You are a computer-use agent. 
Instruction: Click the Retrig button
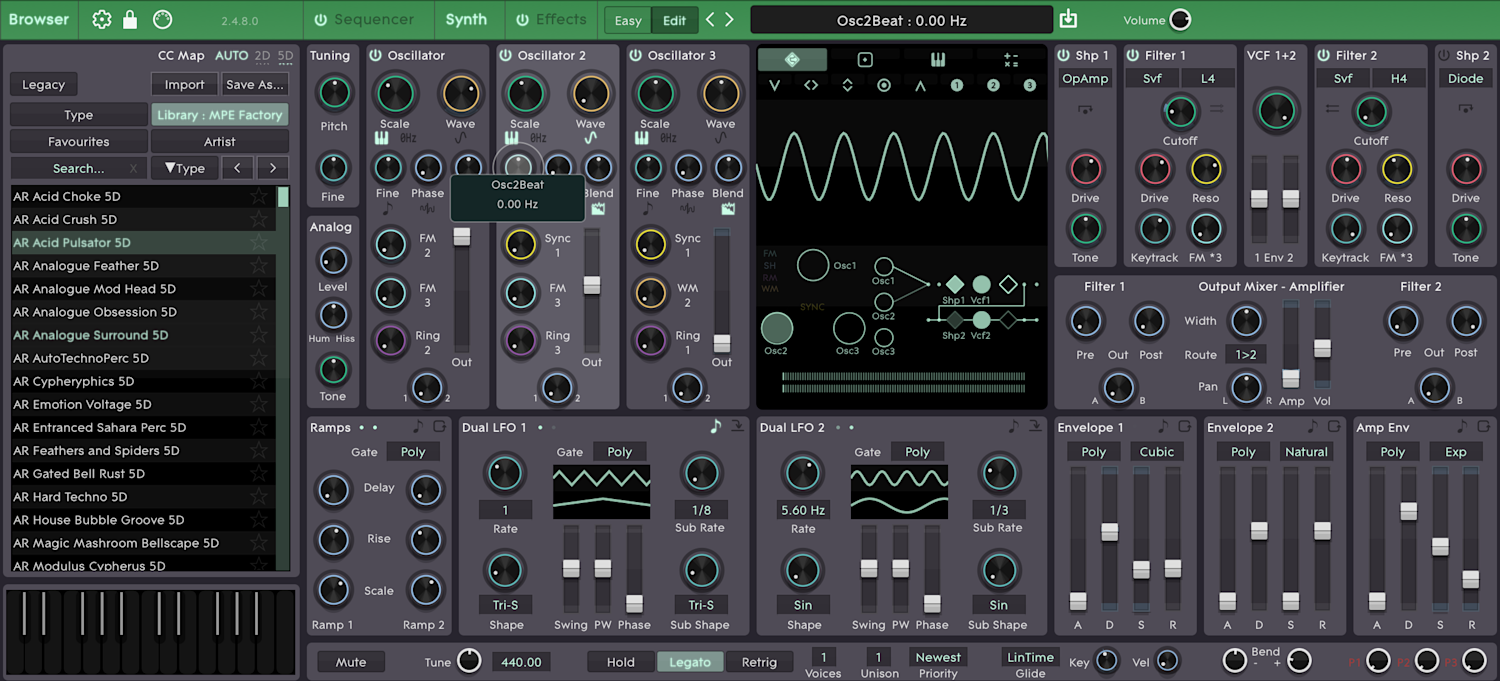point(759,662)
